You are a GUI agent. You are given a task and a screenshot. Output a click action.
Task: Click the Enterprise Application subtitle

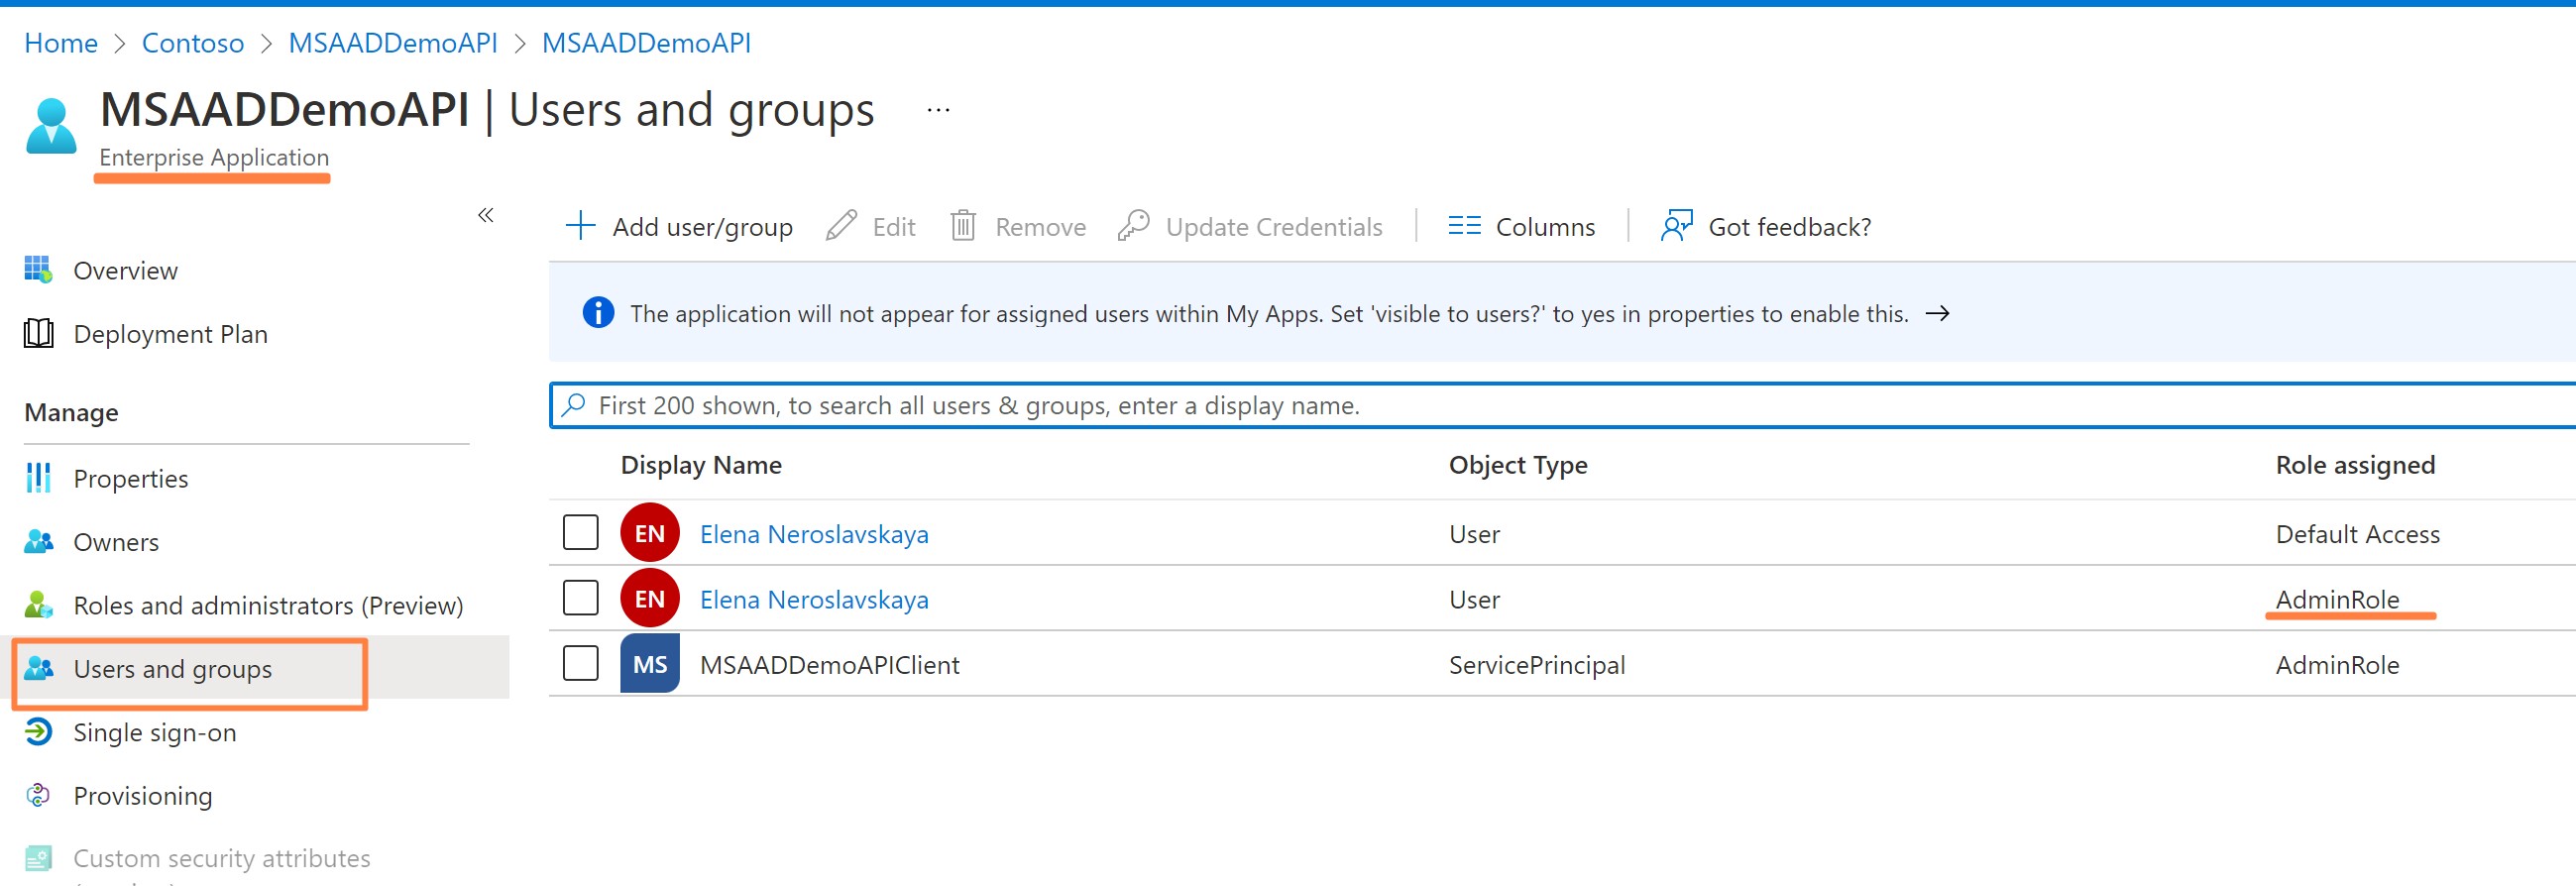point(214,157)
